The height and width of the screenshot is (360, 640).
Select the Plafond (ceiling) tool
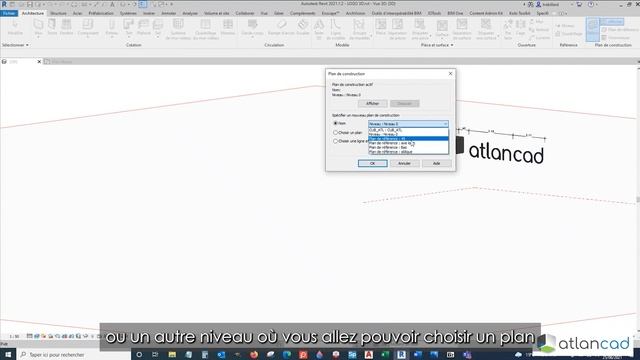point(143,27)
